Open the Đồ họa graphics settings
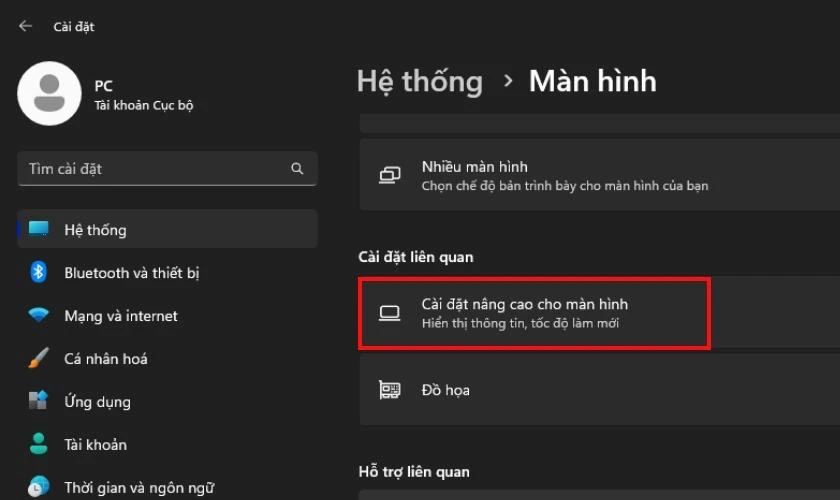Viewport: 840px width, 500px height. 599,390
